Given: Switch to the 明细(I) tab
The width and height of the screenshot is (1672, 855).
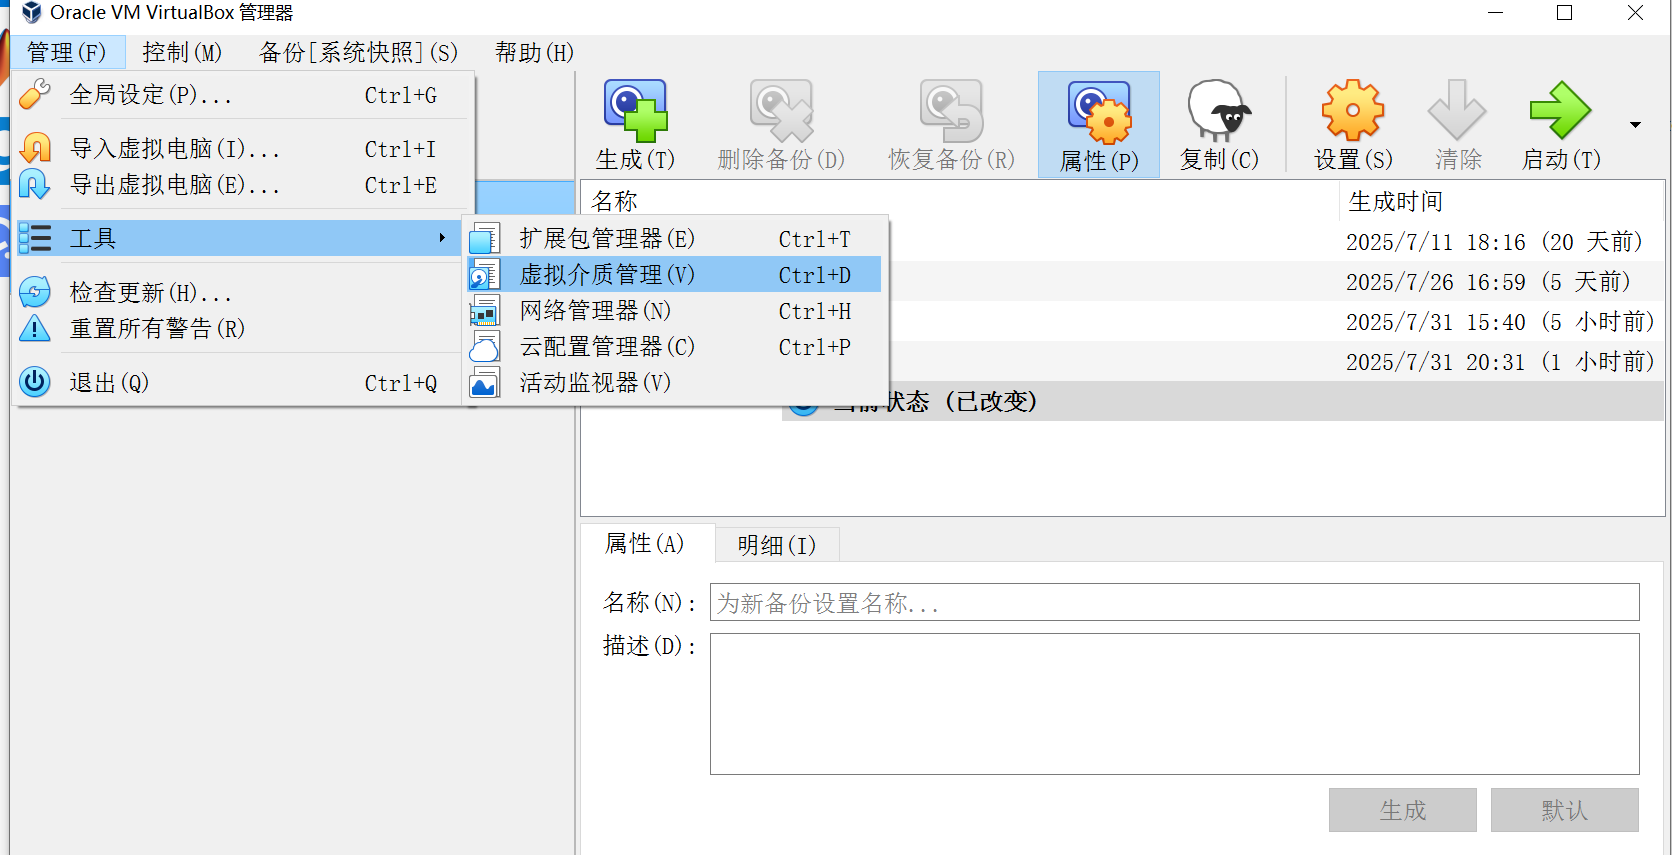Looking at the screenshot, I should click(x=777, y=545).
